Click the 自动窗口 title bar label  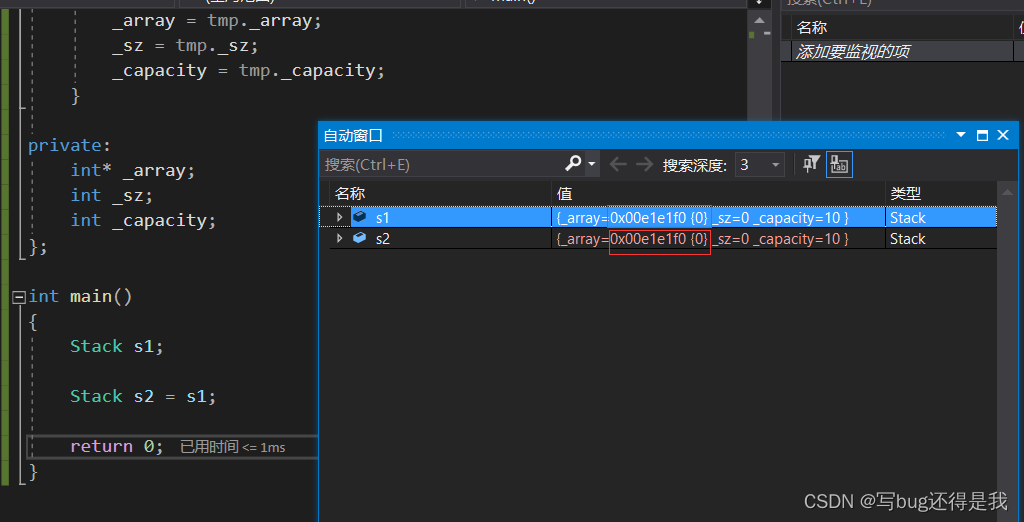coord(353,136)
